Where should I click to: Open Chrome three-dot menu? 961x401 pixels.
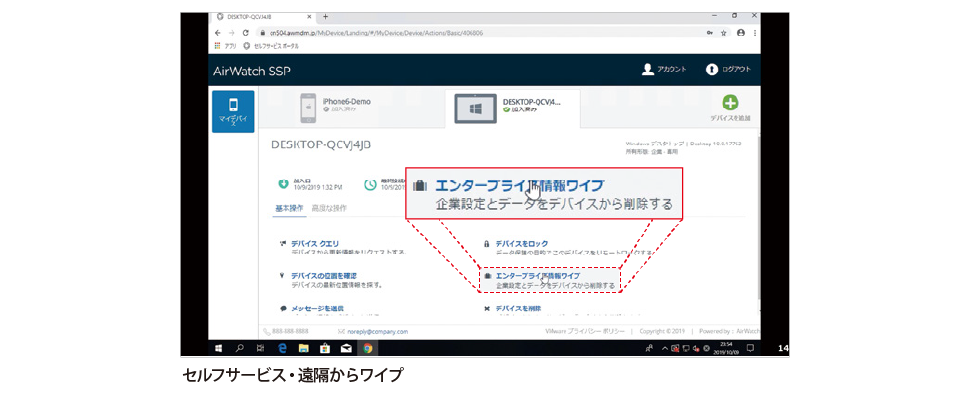(x=754, y=33)
